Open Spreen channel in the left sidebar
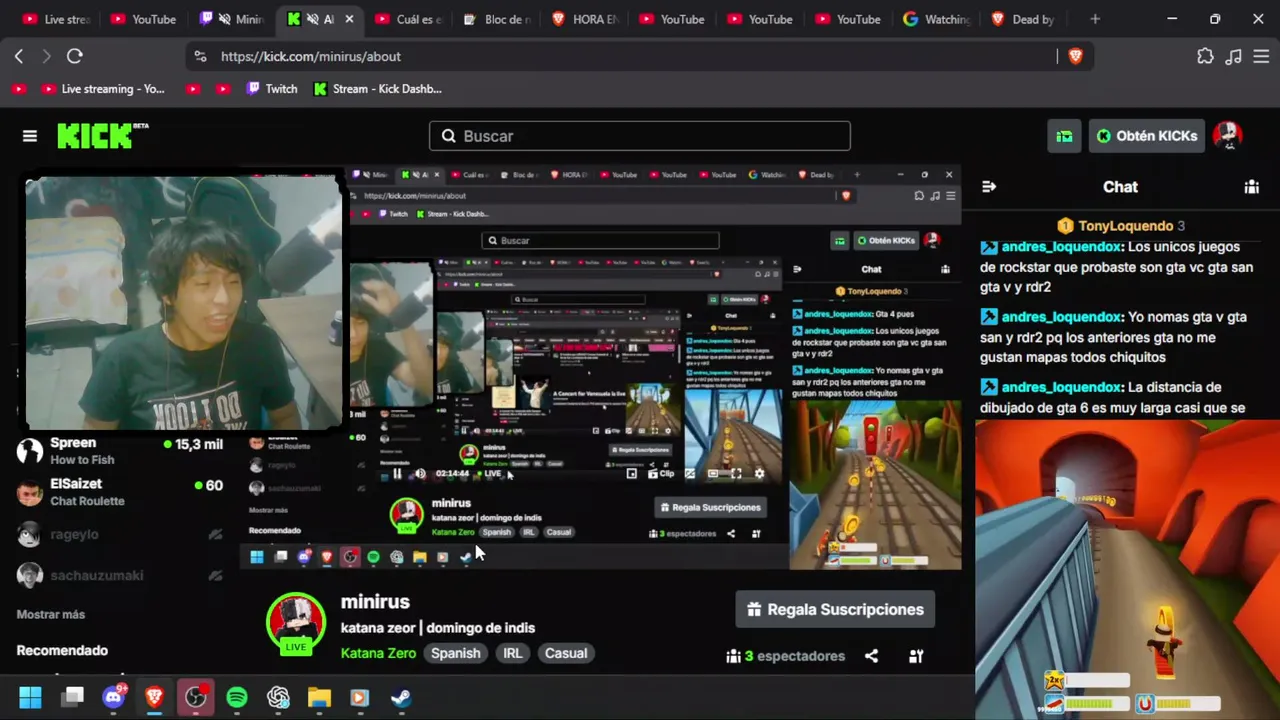This screenshot has width=1280, height=720. (x=120, y=451)
